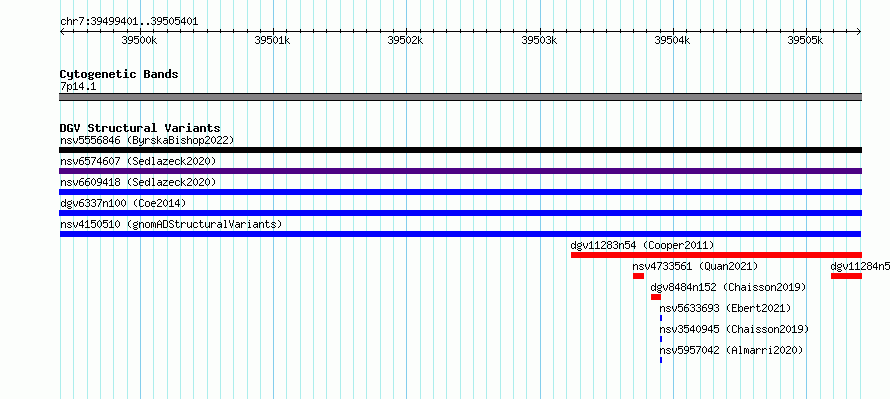This screenshot has width=890, height=399.
Task: Click the nsv4733561 (Quan2021) label
Action: 695,266
